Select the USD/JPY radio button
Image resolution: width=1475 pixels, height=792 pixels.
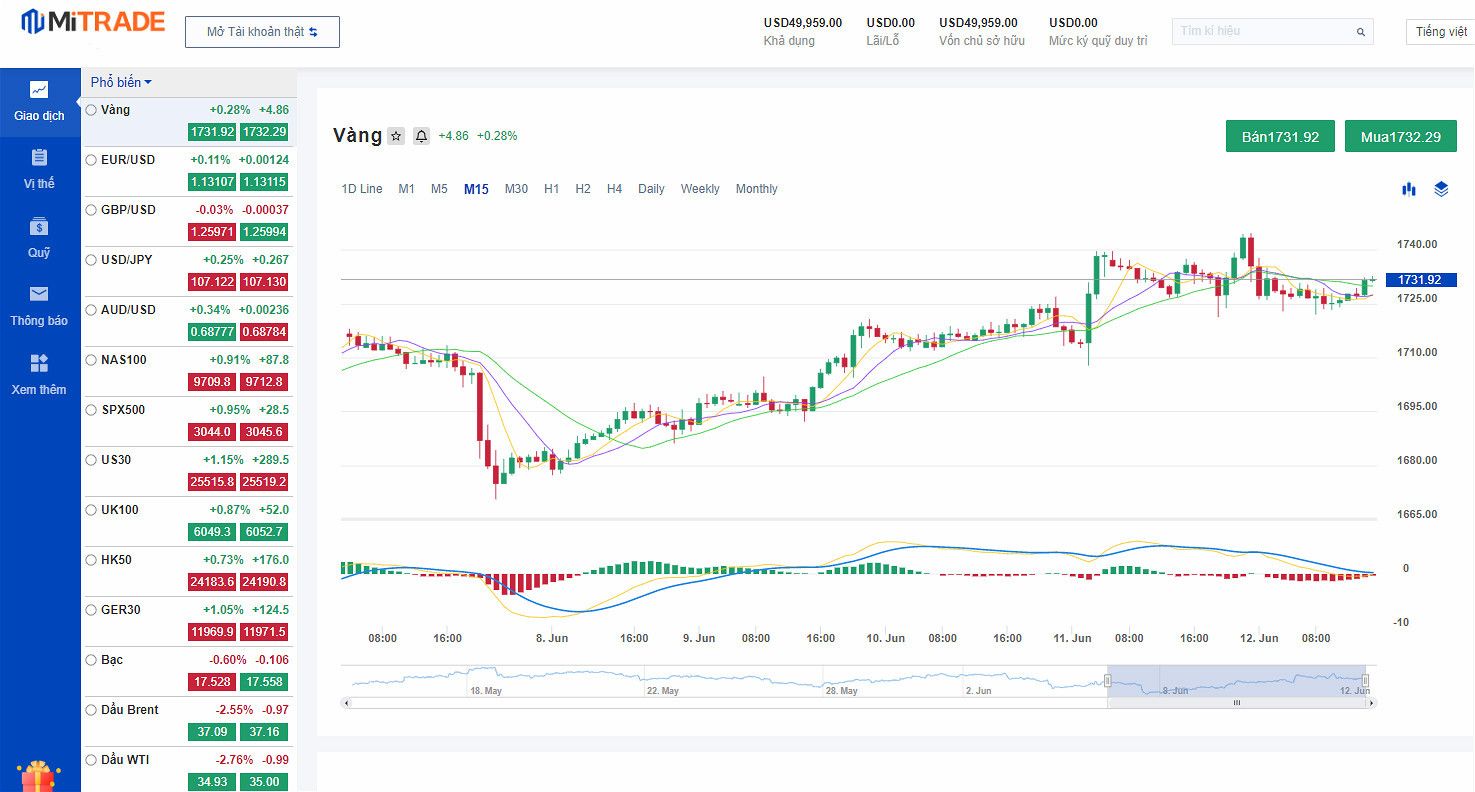[x=92, y=260]
